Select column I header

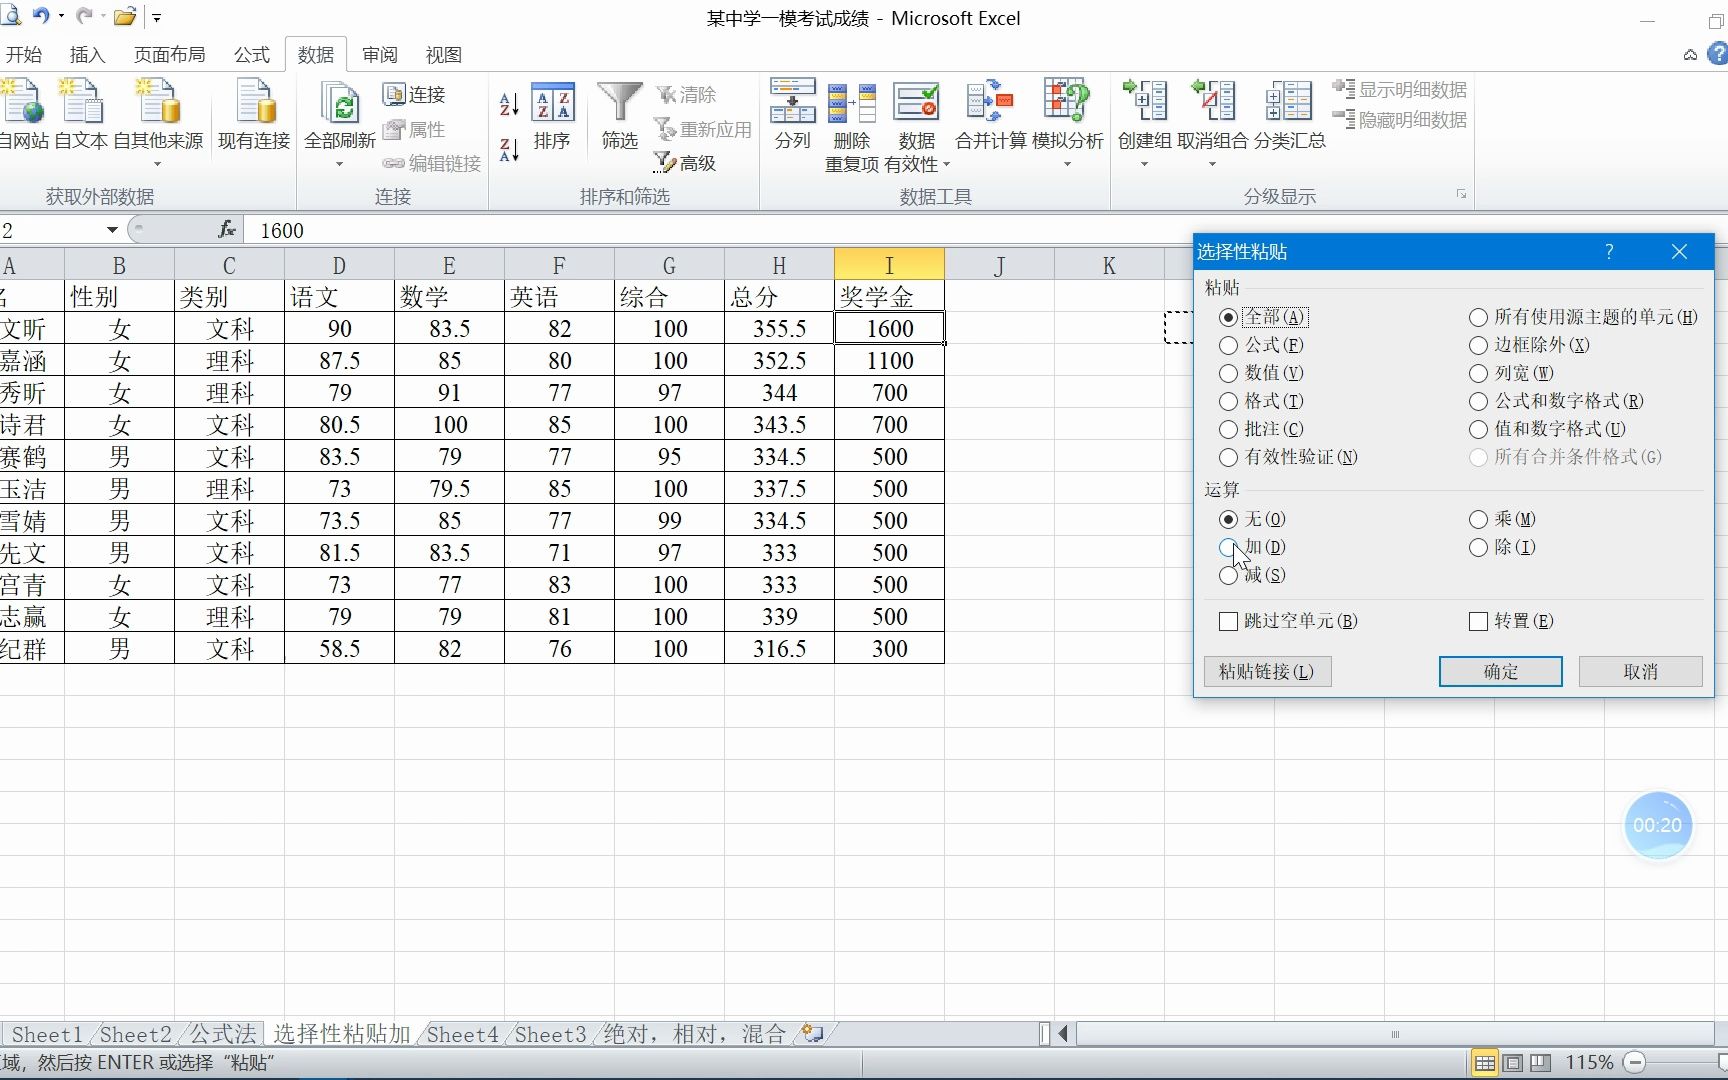[889, 265]
